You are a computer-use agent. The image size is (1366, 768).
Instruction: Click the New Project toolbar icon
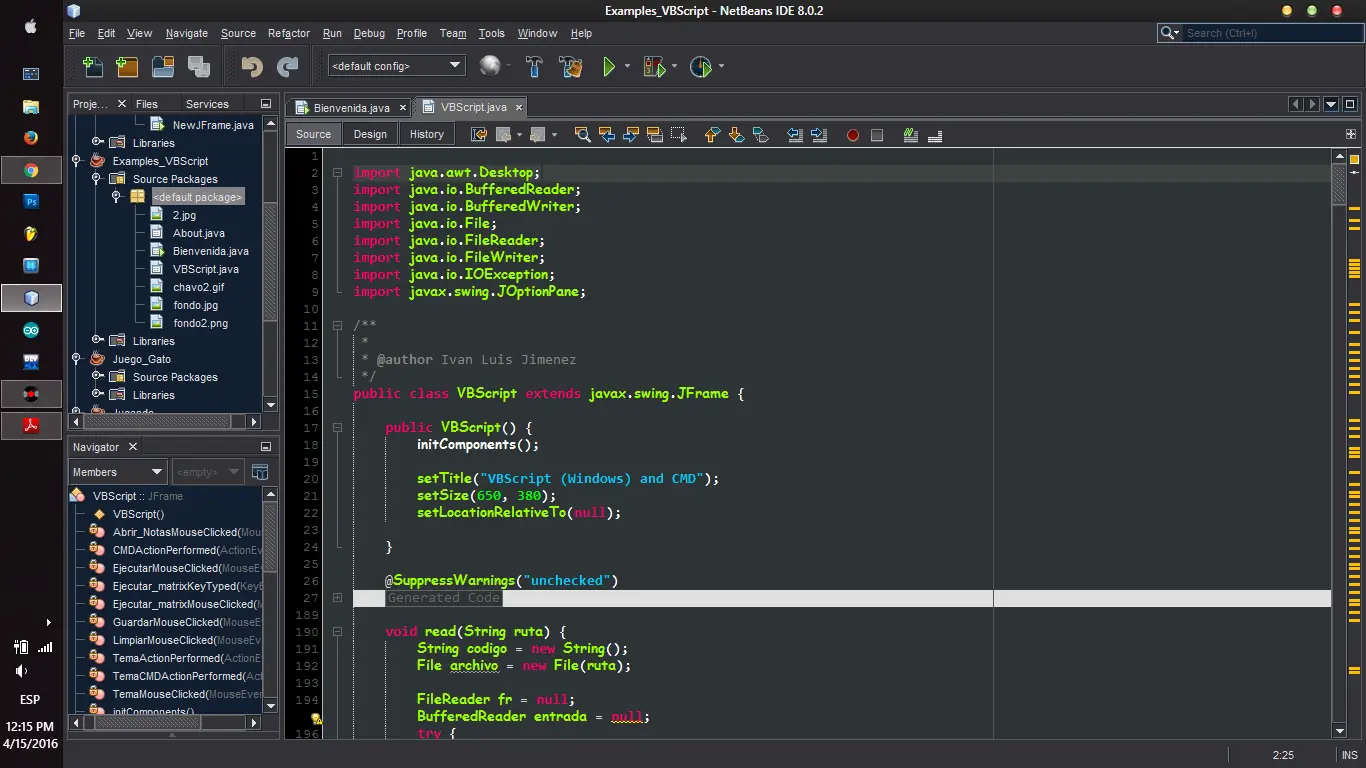point(127,67)
